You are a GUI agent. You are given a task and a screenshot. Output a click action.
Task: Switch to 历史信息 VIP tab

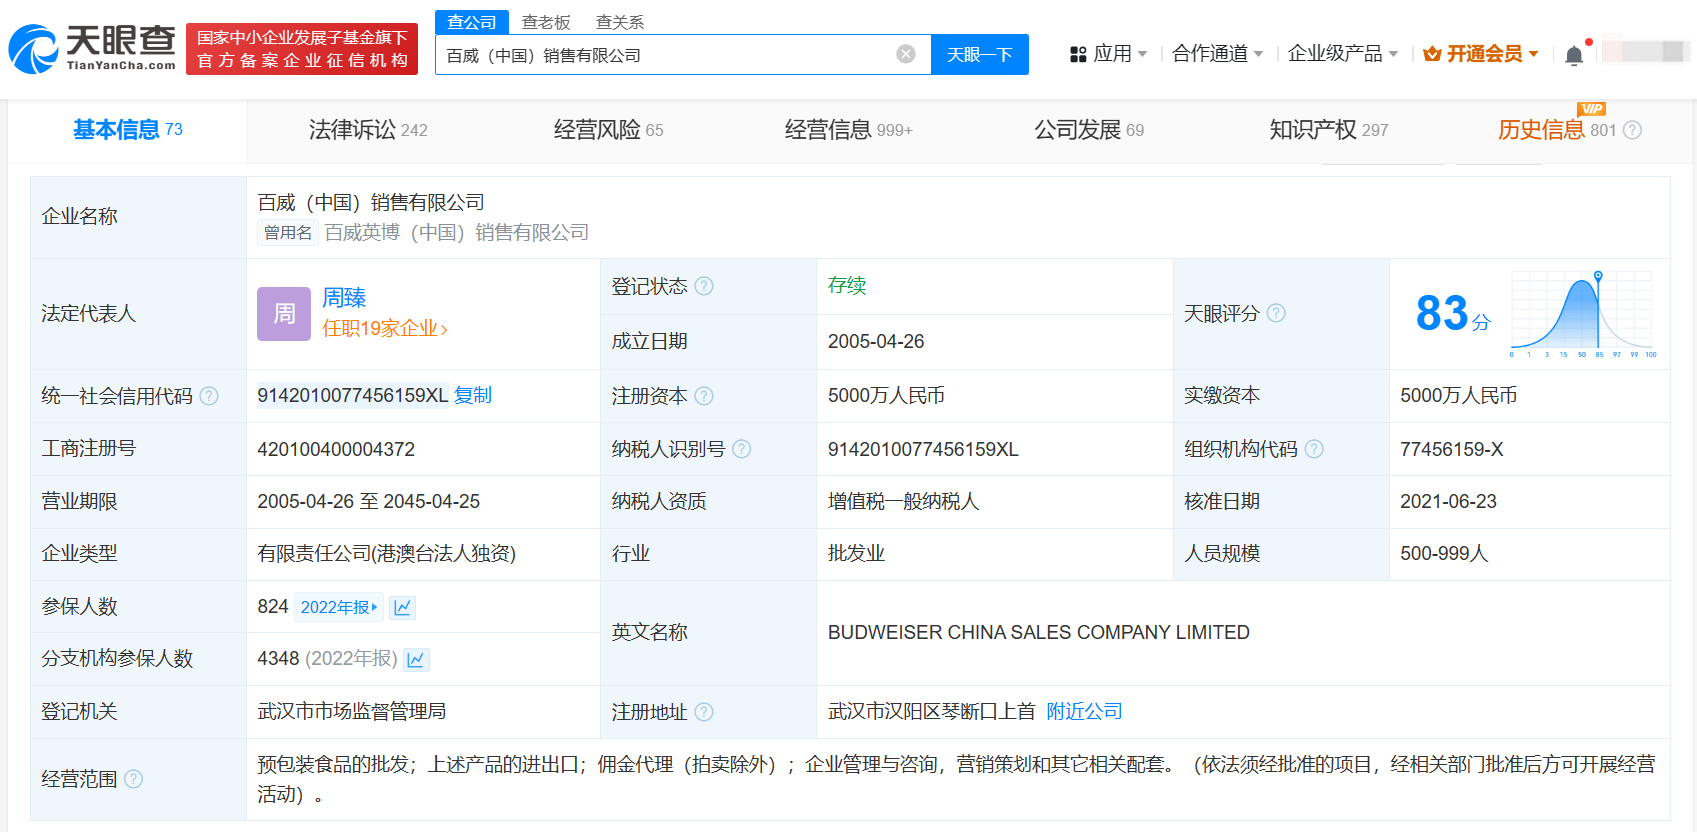(x=1557, y=130)
